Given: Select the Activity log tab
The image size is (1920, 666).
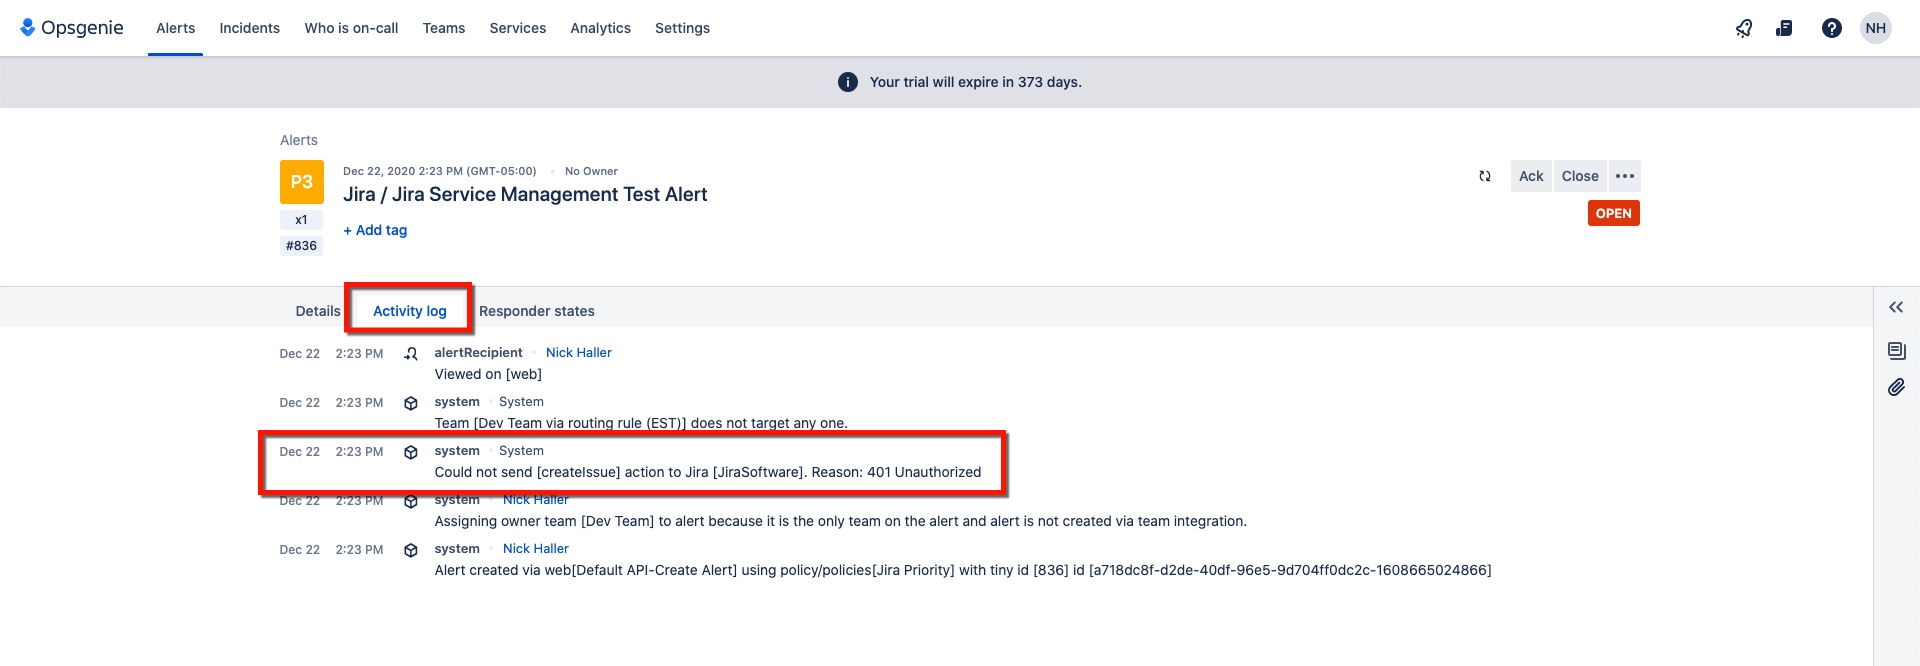Looking at the screenshot, I should (x=410, y=311).
